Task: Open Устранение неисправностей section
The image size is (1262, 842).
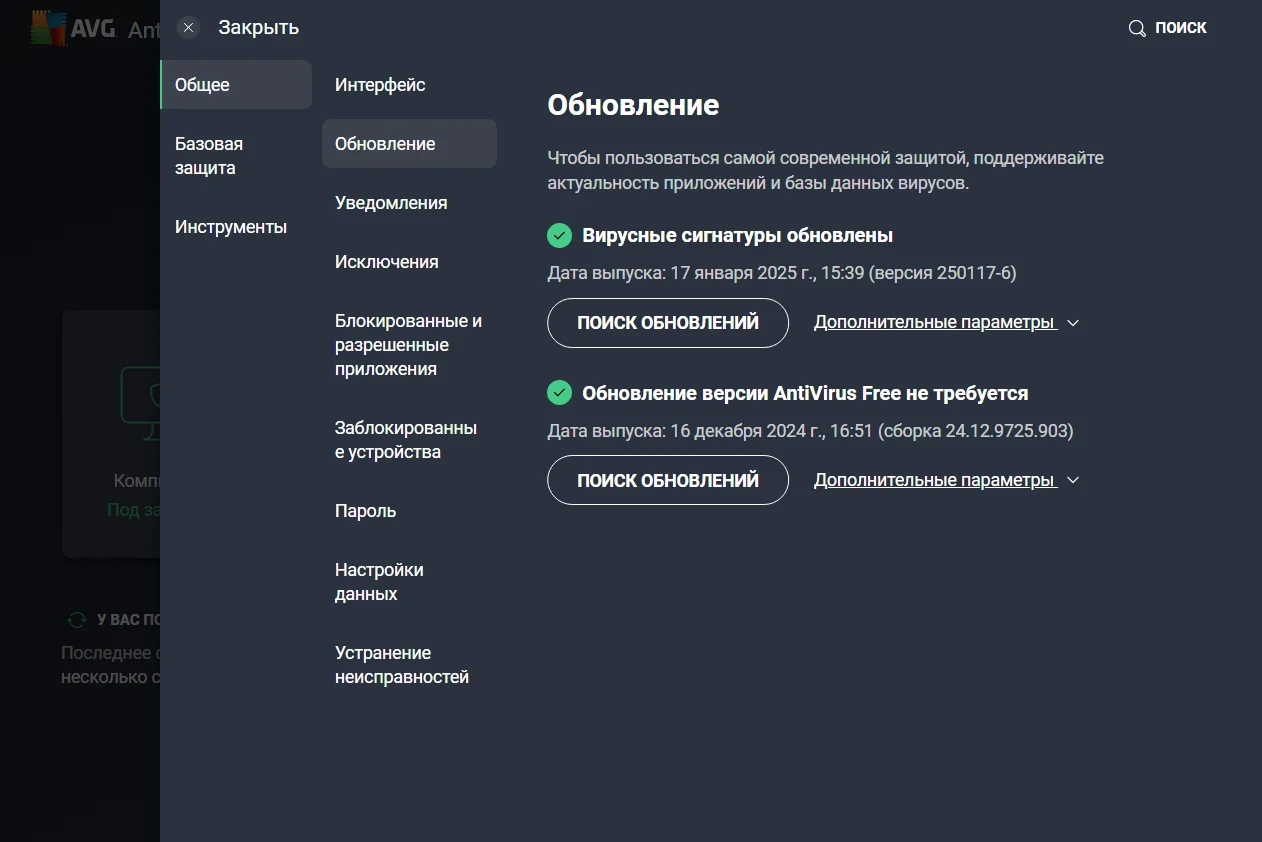Action: (402, 665)
